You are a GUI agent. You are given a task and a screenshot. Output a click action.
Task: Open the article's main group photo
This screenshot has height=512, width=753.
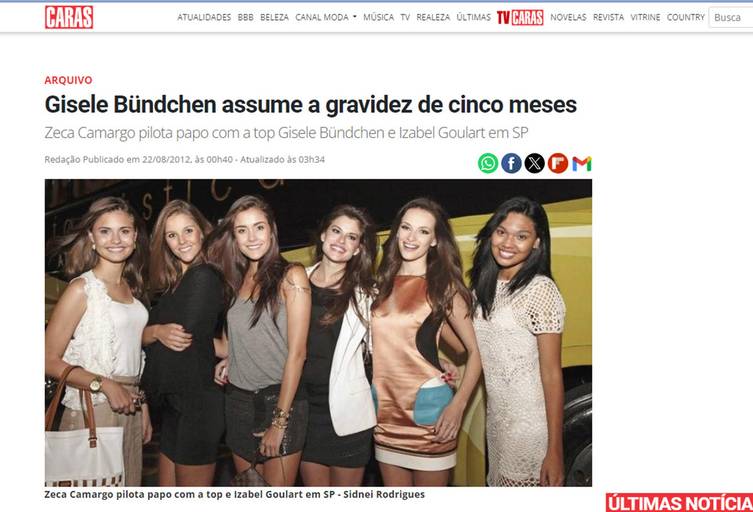point(318,333)
